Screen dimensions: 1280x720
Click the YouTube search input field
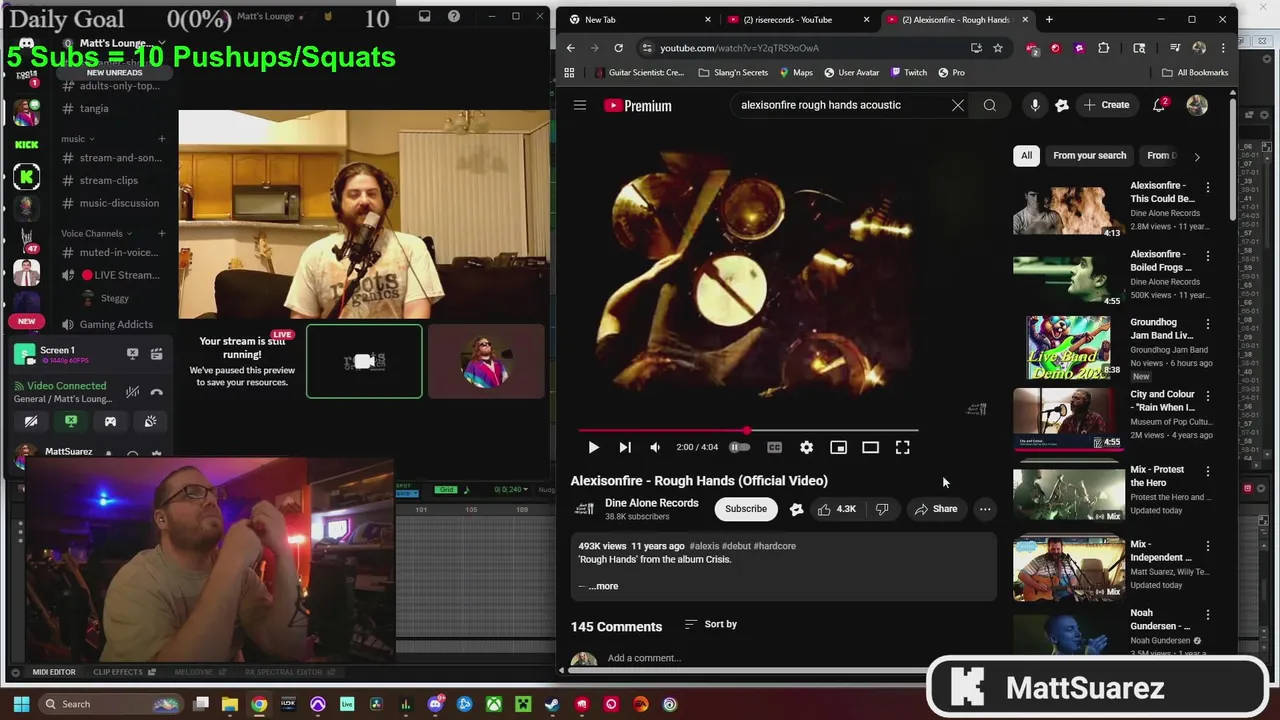click(x=840, y=105)
